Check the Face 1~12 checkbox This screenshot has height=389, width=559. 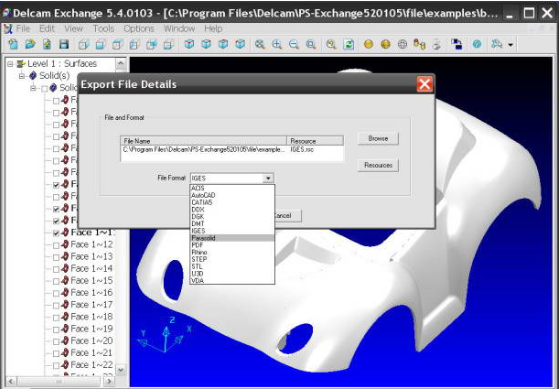[56, 245]
